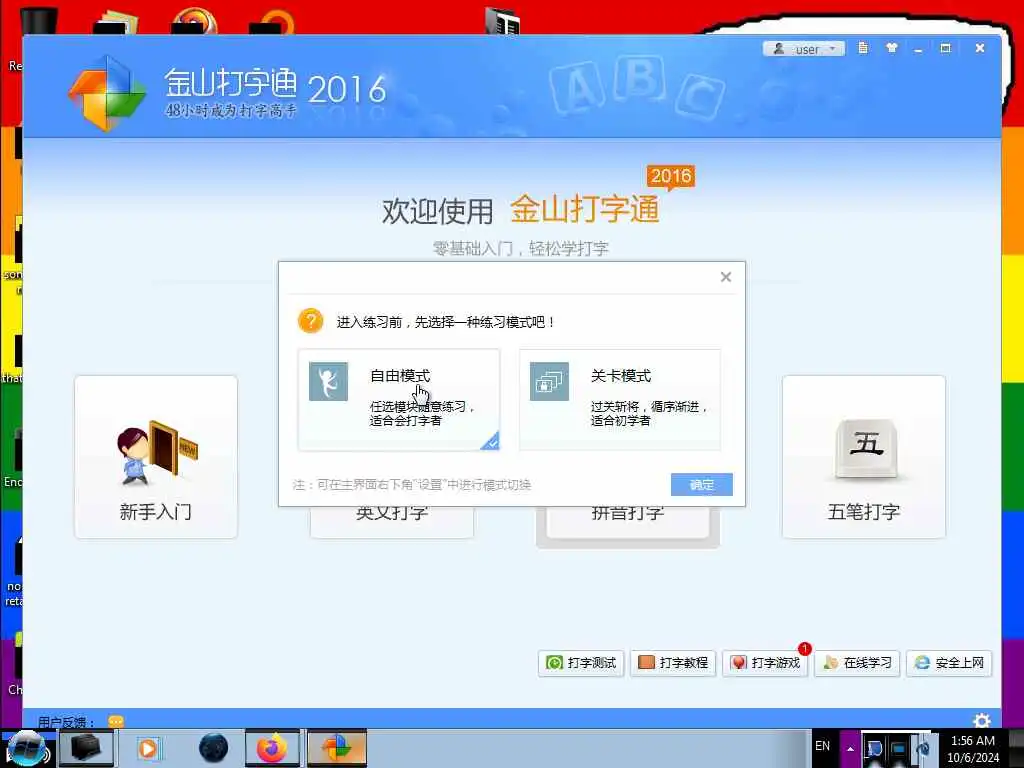The height and width of the screenshot is (768, 1024).
Task: Open settings gear at bottom right
Action: (x=982, y=720)
